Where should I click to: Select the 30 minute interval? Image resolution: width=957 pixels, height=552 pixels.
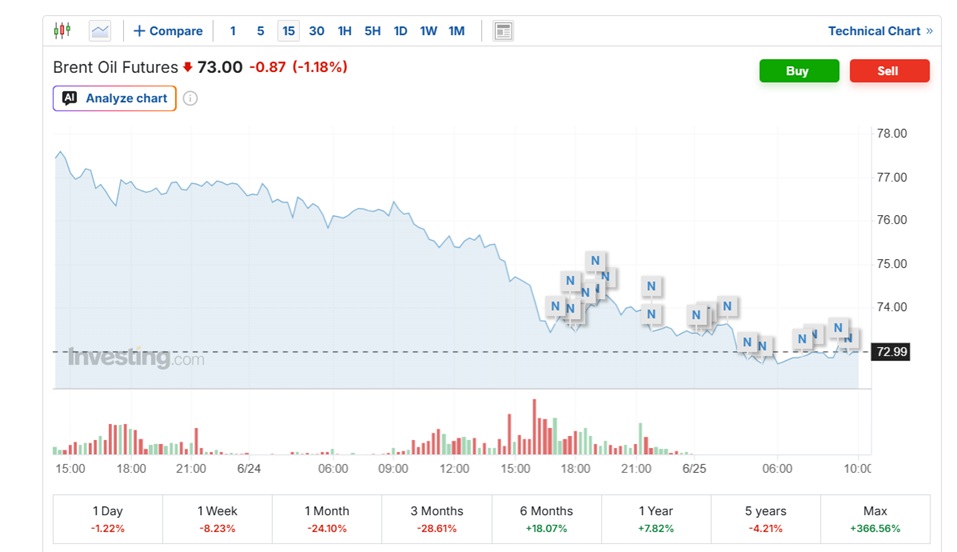click(x=317, y=31)
